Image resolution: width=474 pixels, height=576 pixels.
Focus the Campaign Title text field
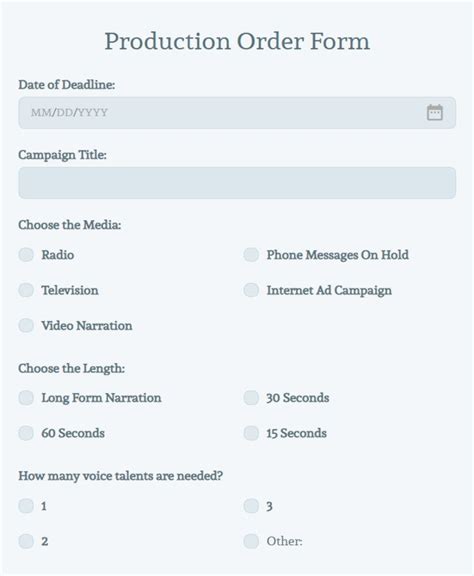(x=237, y=183)
